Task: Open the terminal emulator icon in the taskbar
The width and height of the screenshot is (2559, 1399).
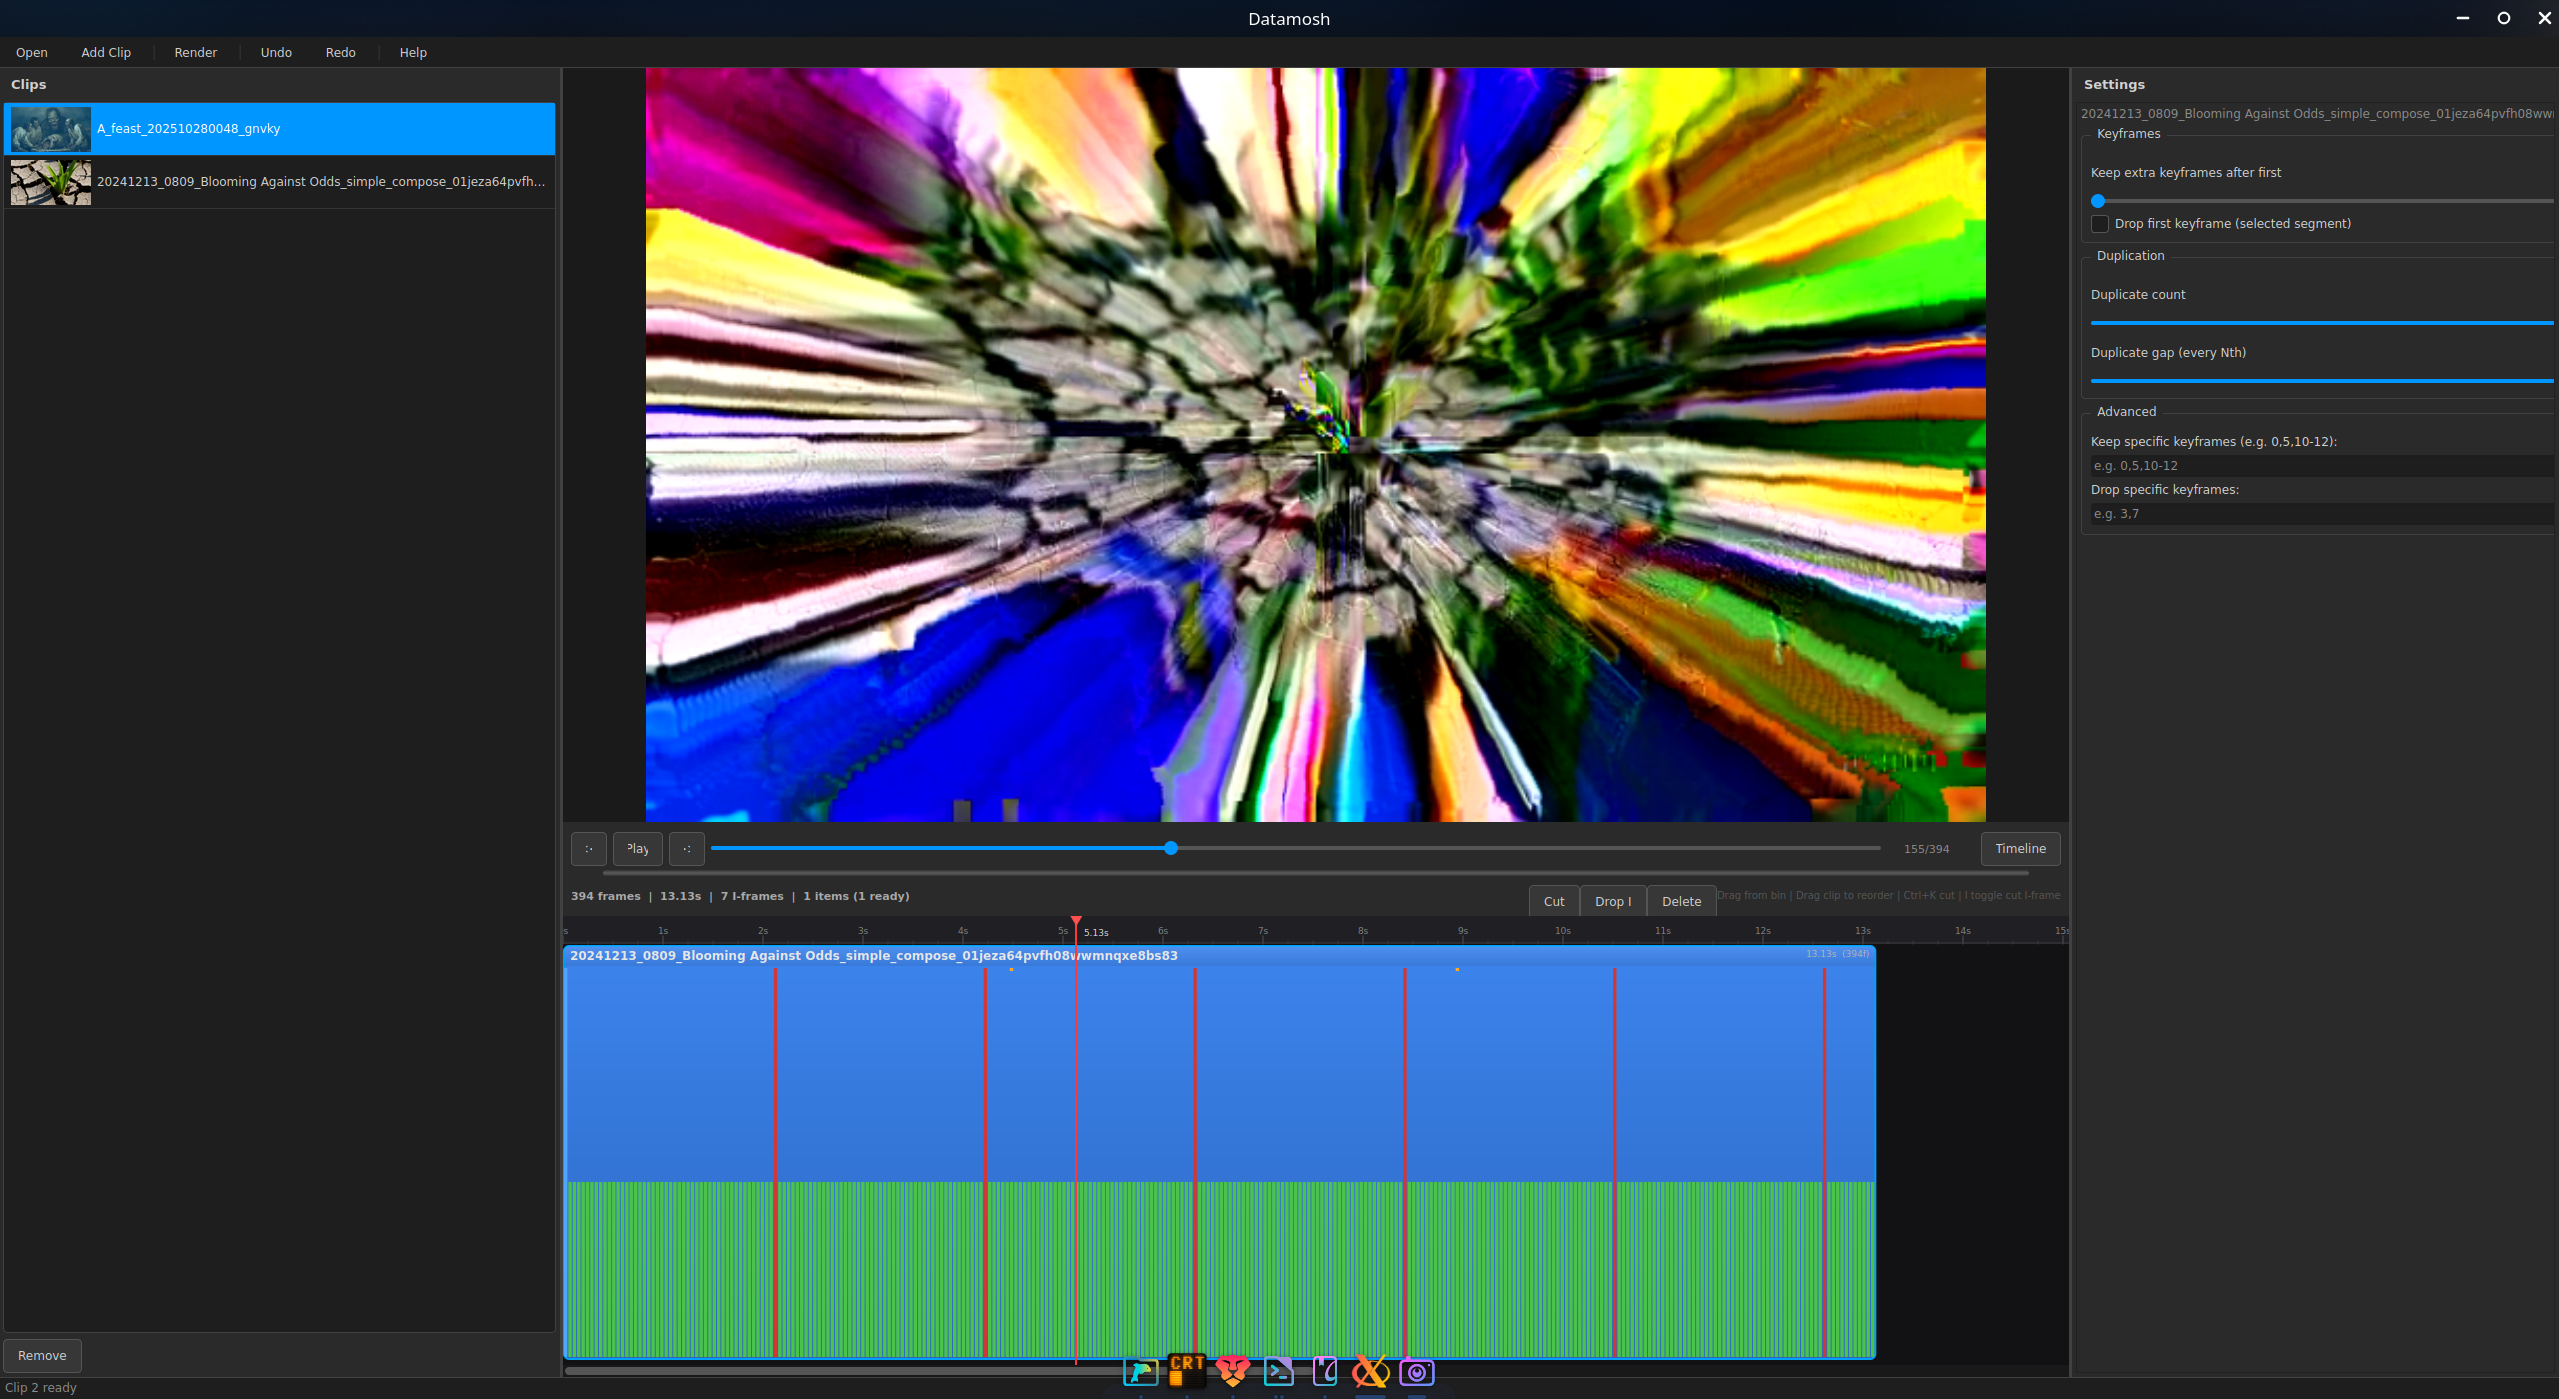Action: pyautogui.click(x=1279, y=1372)
